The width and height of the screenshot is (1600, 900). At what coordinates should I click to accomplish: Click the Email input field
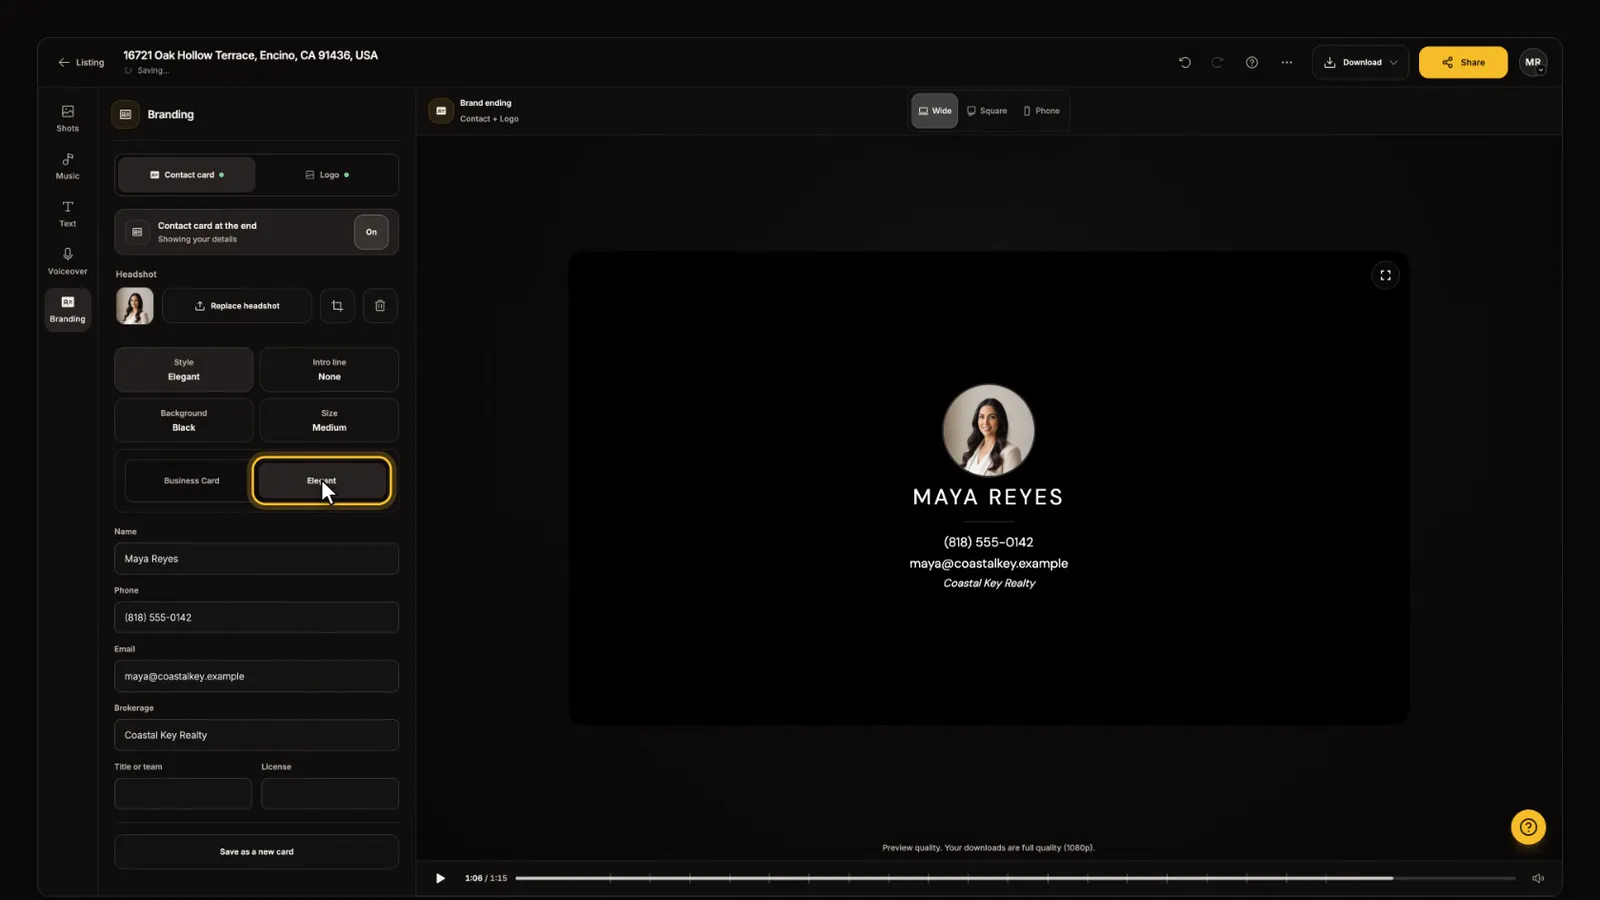257,676
